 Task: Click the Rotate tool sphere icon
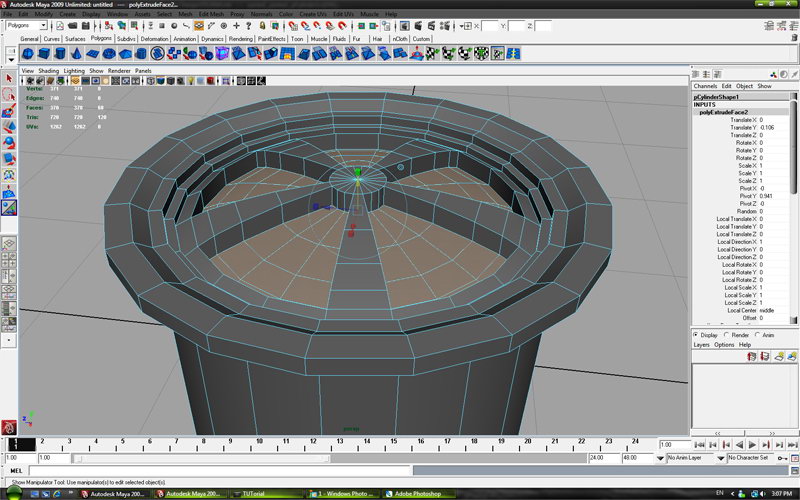point(9,142)
